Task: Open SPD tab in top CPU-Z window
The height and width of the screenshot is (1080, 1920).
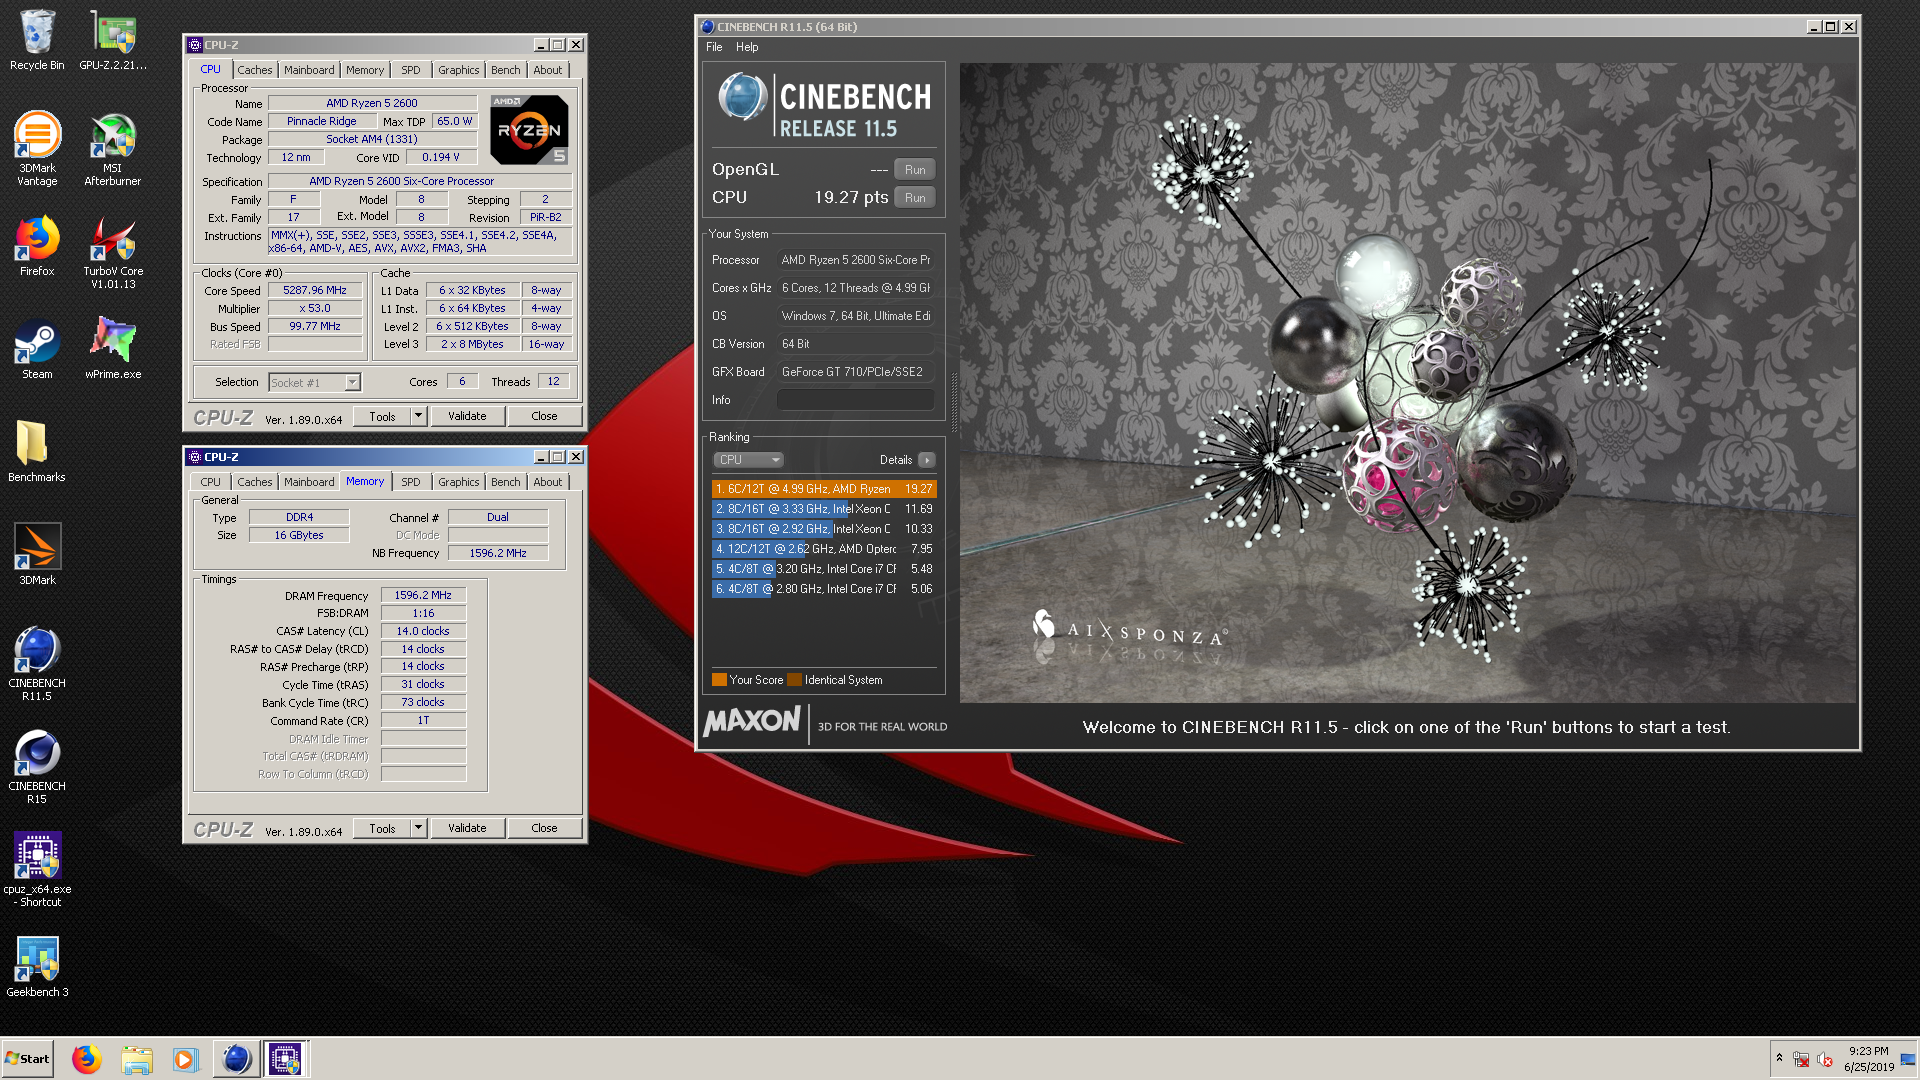Action: pos(411,70)
